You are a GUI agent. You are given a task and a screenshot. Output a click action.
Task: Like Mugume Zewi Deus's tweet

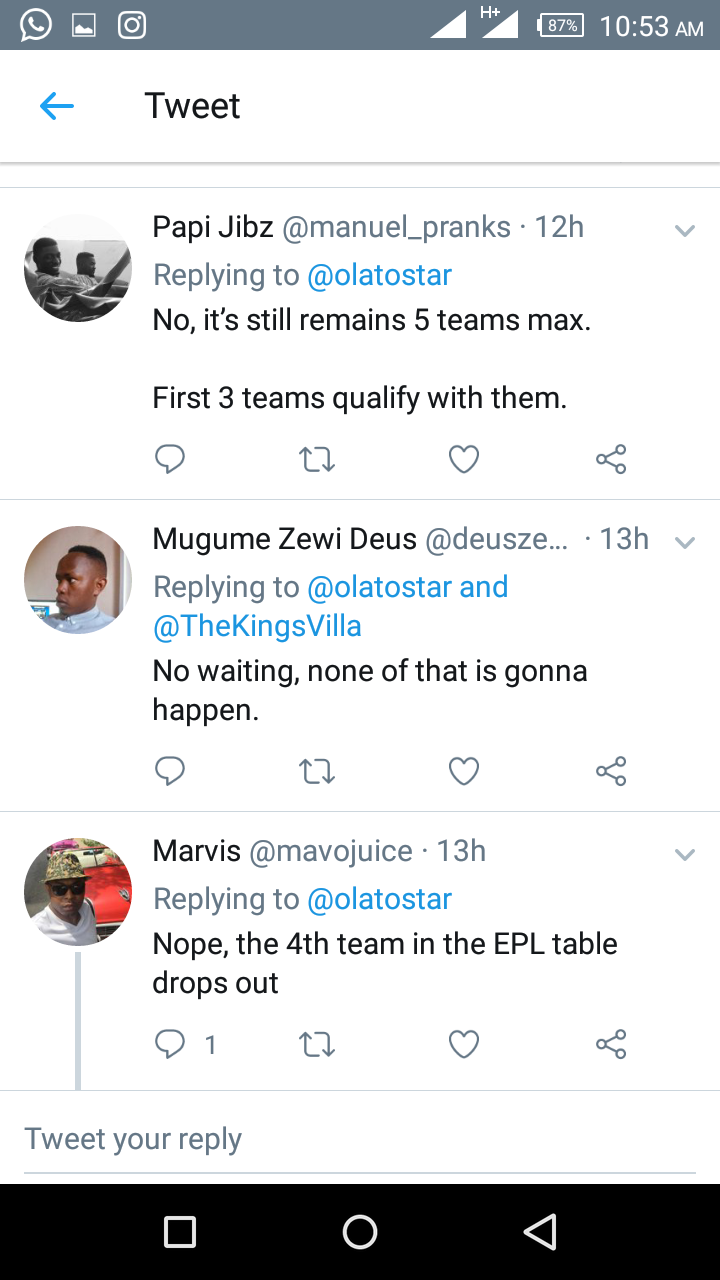pos(464,771)
